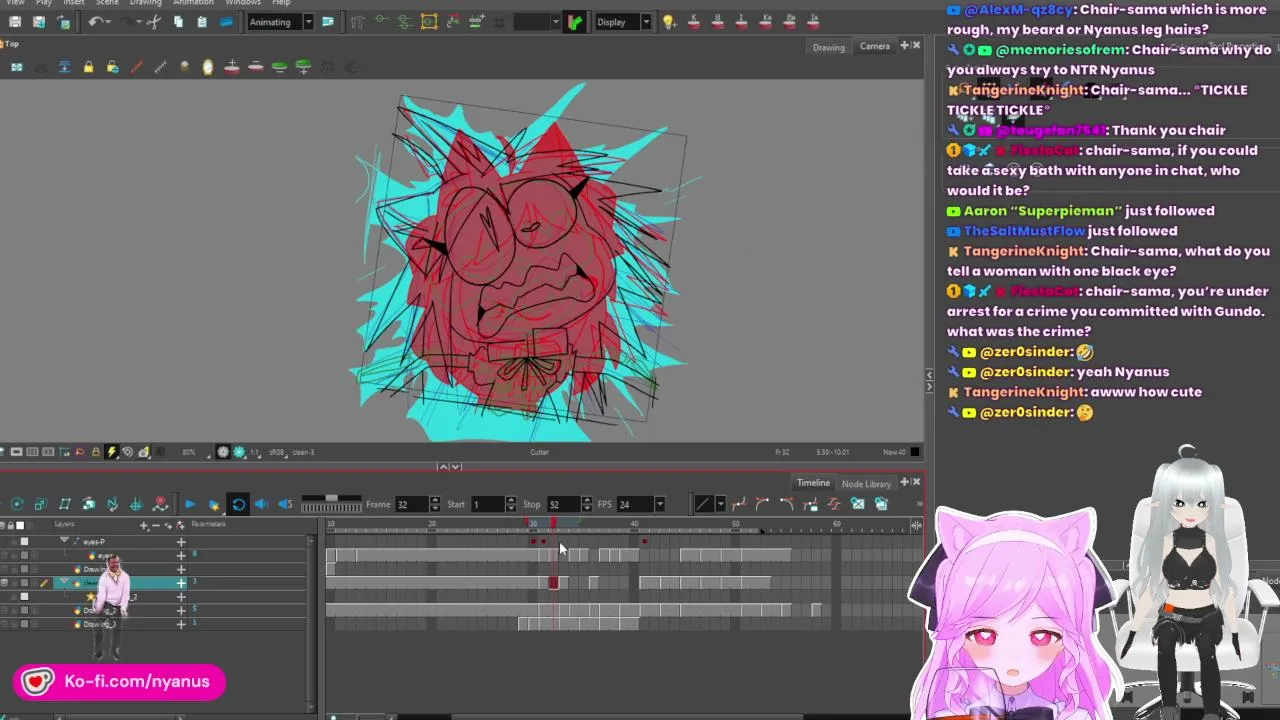Select the Node Library tab
Viewport: 1280px width, 720px height.
[x=866, y=484]
